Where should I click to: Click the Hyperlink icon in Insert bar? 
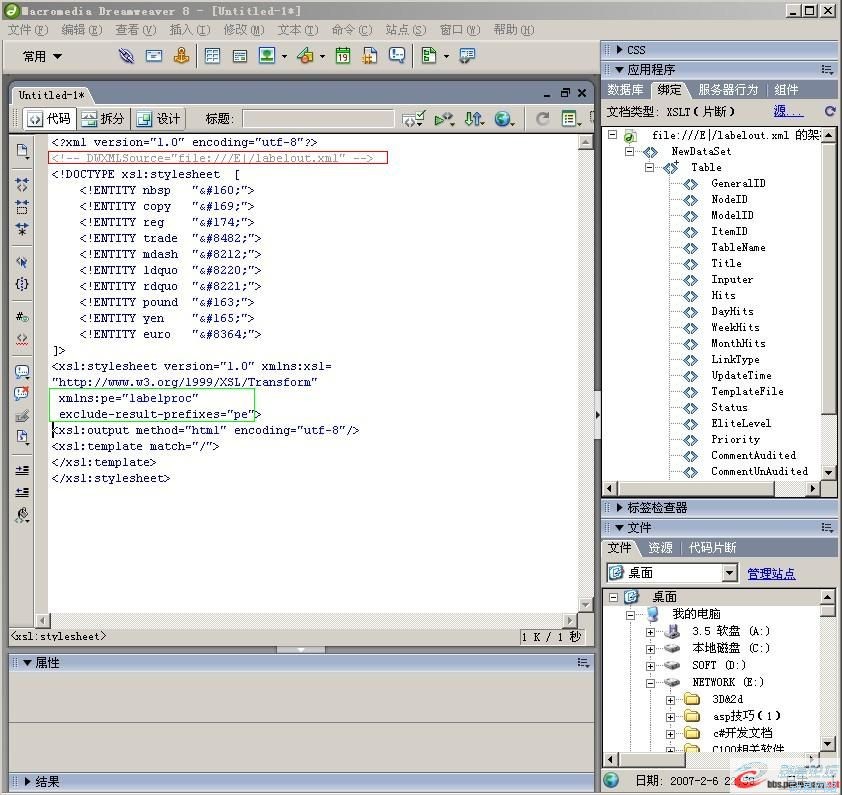pyautogui.click(x=126, y=56)
